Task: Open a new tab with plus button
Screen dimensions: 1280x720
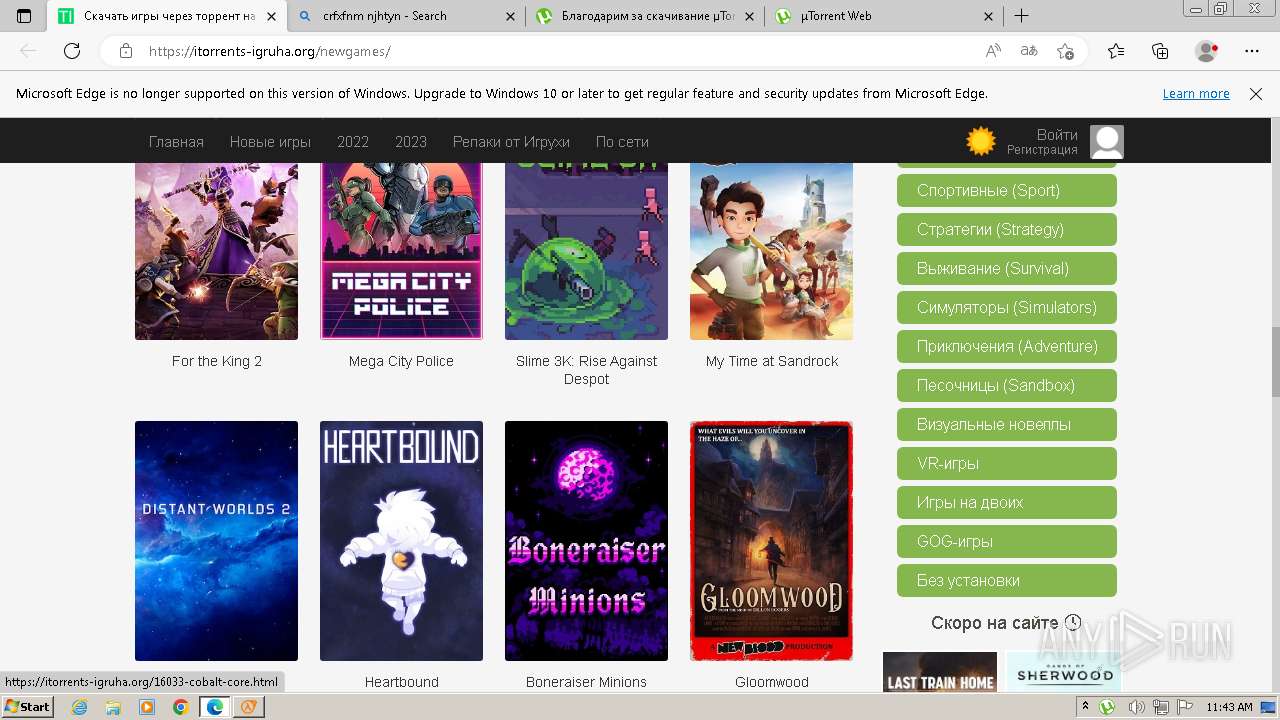Action: click(1021, 16)
